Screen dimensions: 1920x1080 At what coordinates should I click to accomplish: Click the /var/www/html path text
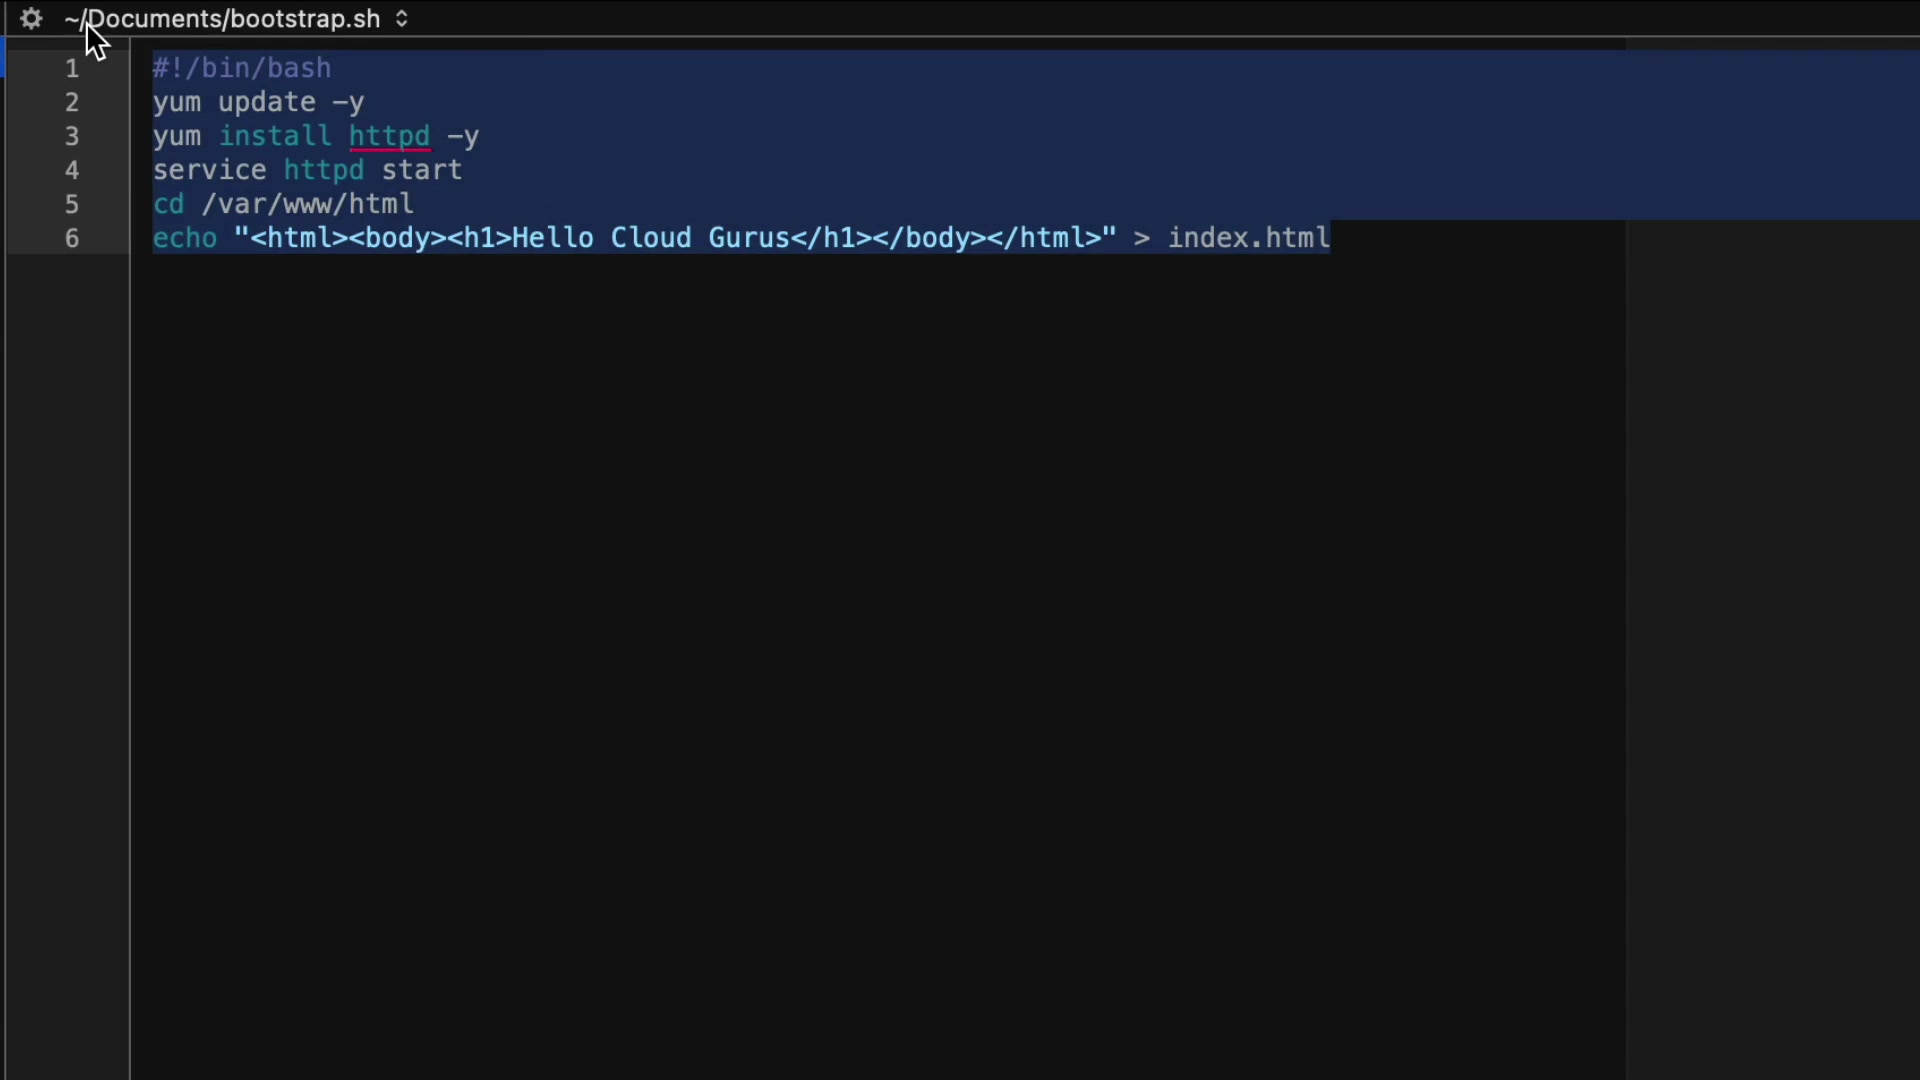click(x=307, y=204)
